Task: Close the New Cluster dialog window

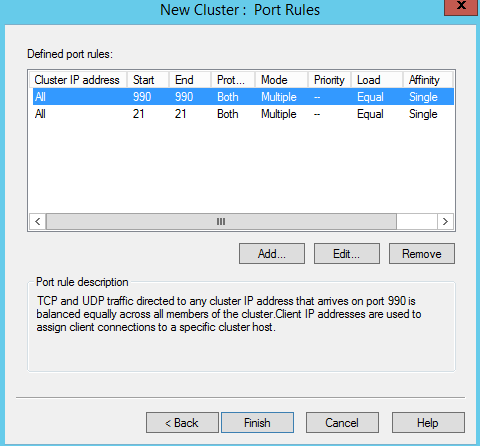Action: (461, 7)
